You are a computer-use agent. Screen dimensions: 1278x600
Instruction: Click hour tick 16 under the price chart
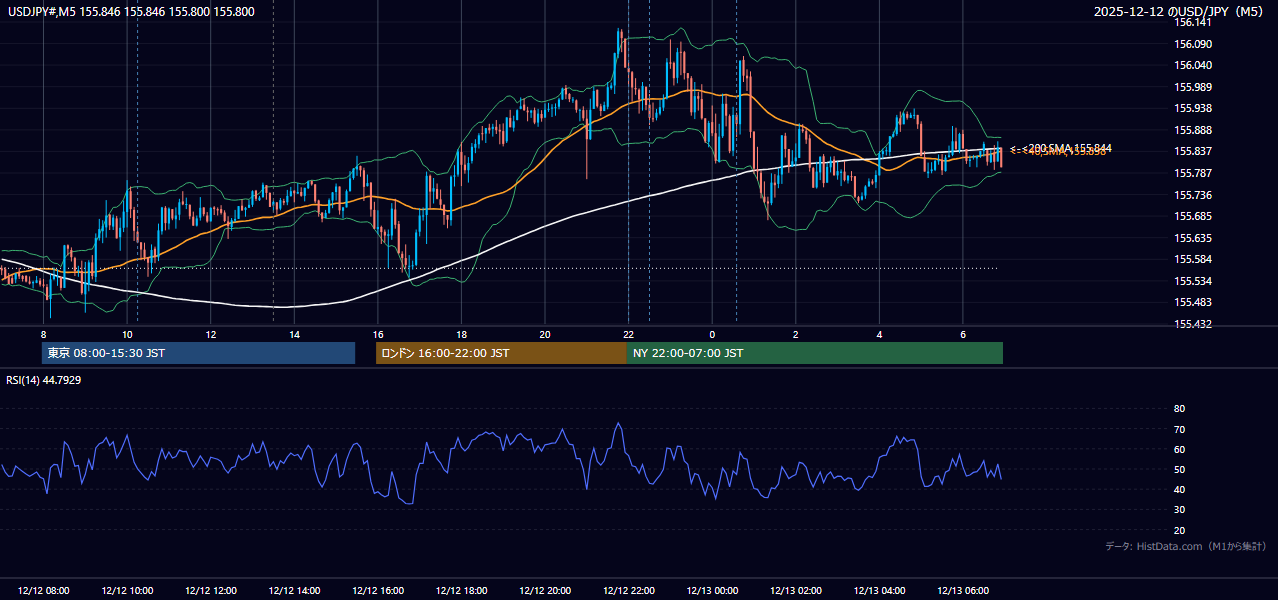378,334
